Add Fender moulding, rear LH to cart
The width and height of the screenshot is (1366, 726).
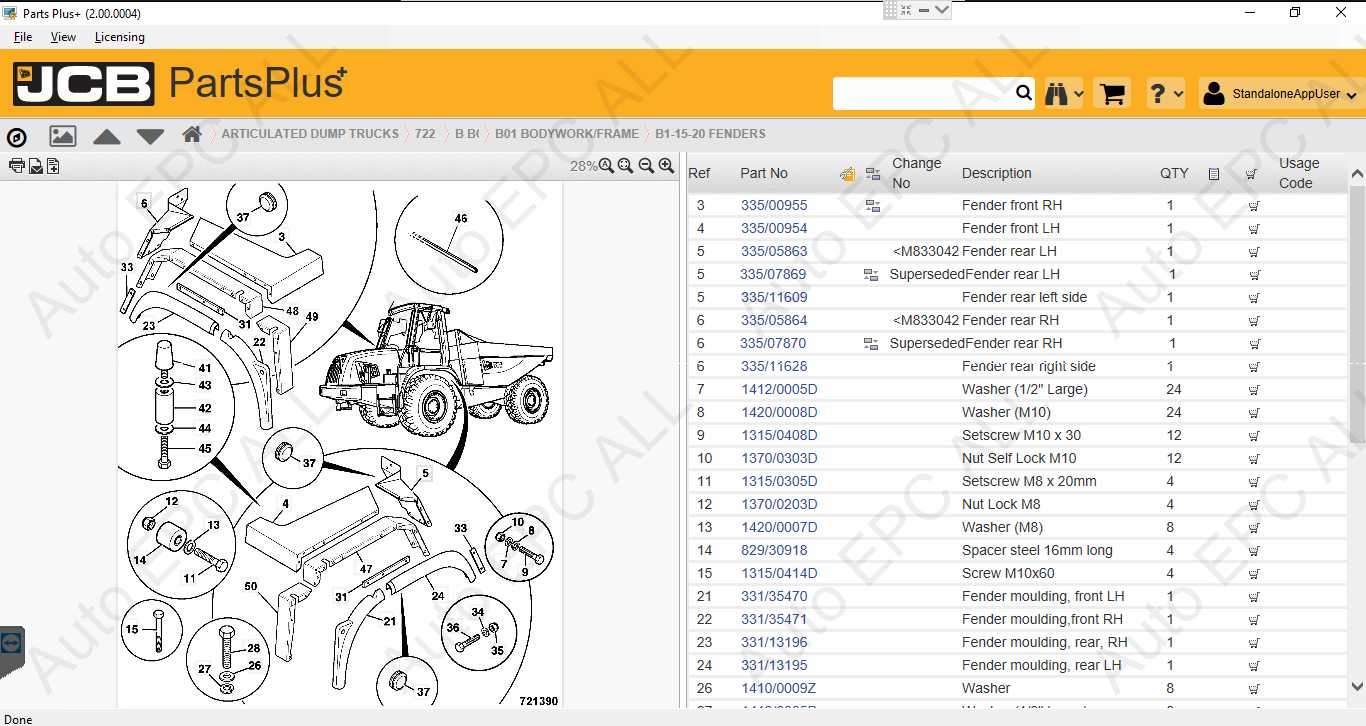click(1254, 666)
